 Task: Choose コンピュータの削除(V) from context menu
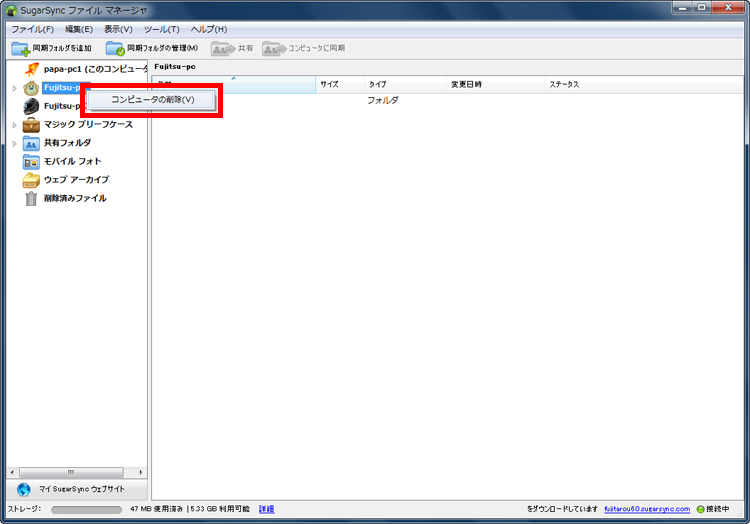[151, 100]
